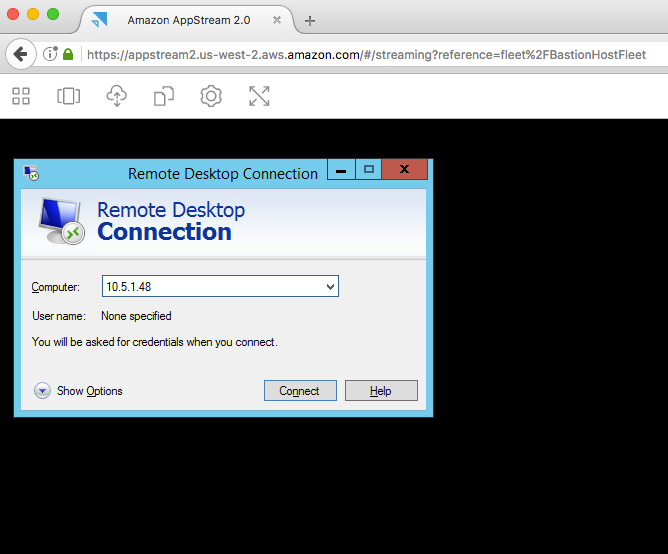Screen dimensions: 668x554
Task: Click the browser URL address bar
Action: point(366,55)
